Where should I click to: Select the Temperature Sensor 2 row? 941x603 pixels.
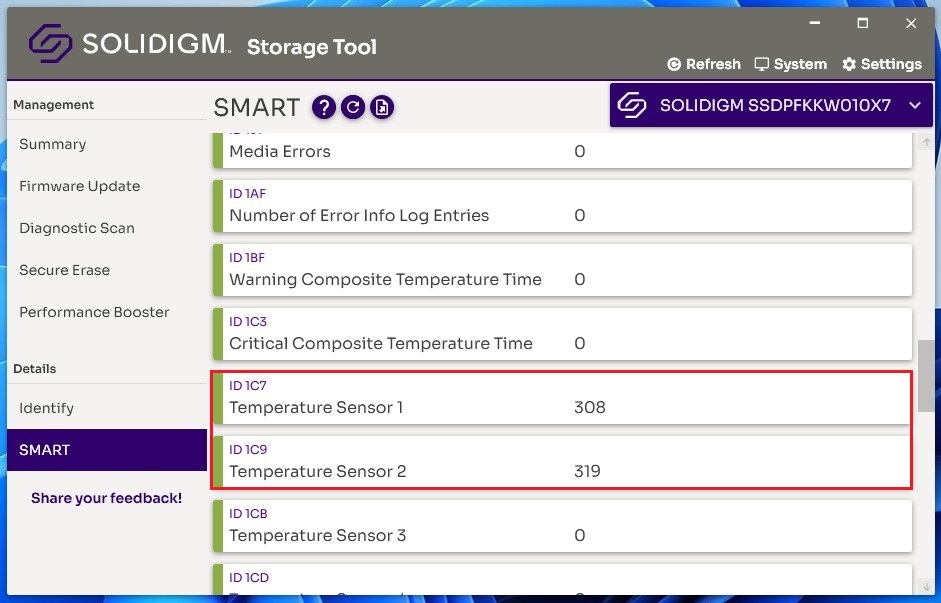562,462
